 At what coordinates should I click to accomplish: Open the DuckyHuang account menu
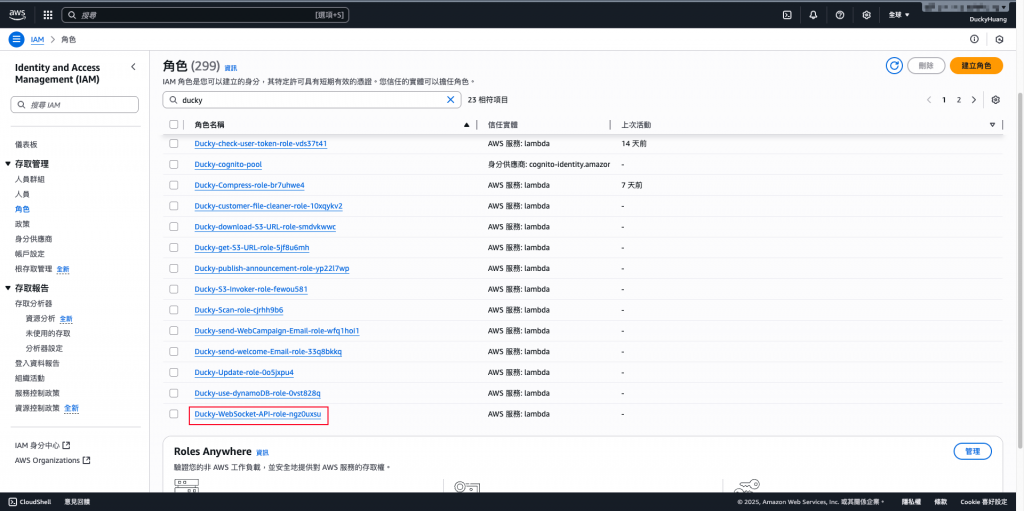click(988, 20)
